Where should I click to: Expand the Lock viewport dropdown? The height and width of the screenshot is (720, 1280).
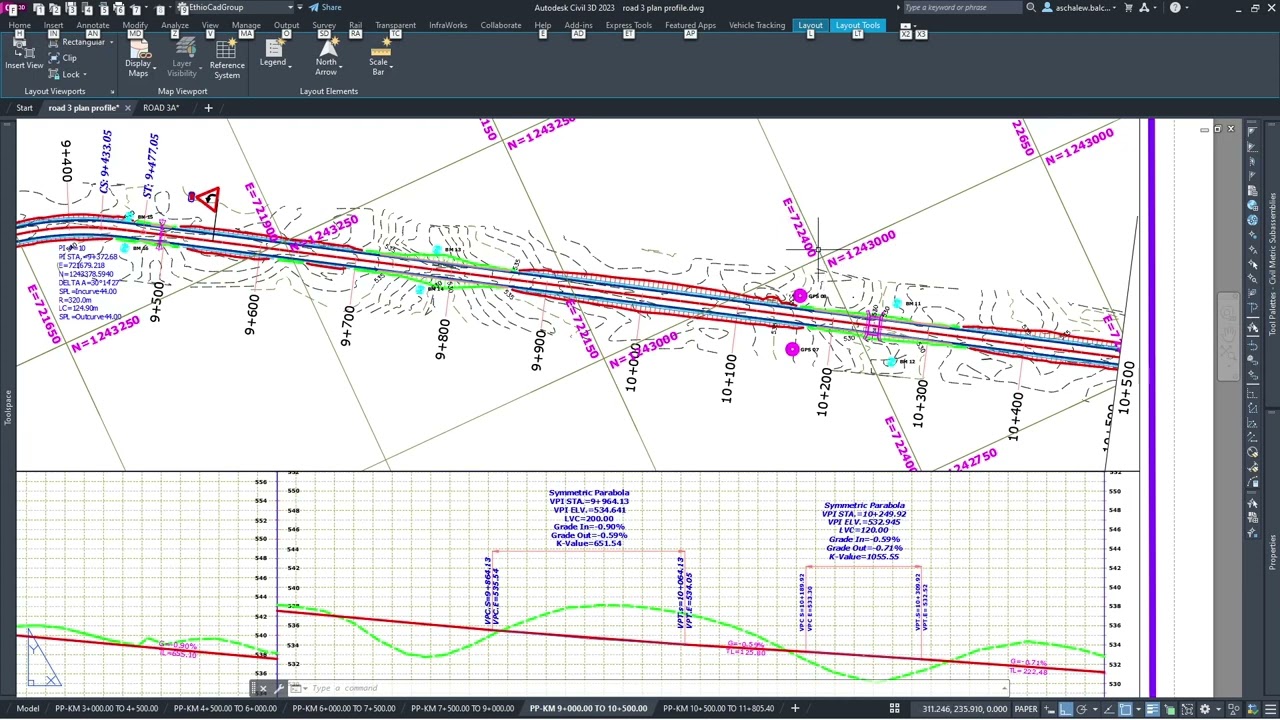point(85,75)
